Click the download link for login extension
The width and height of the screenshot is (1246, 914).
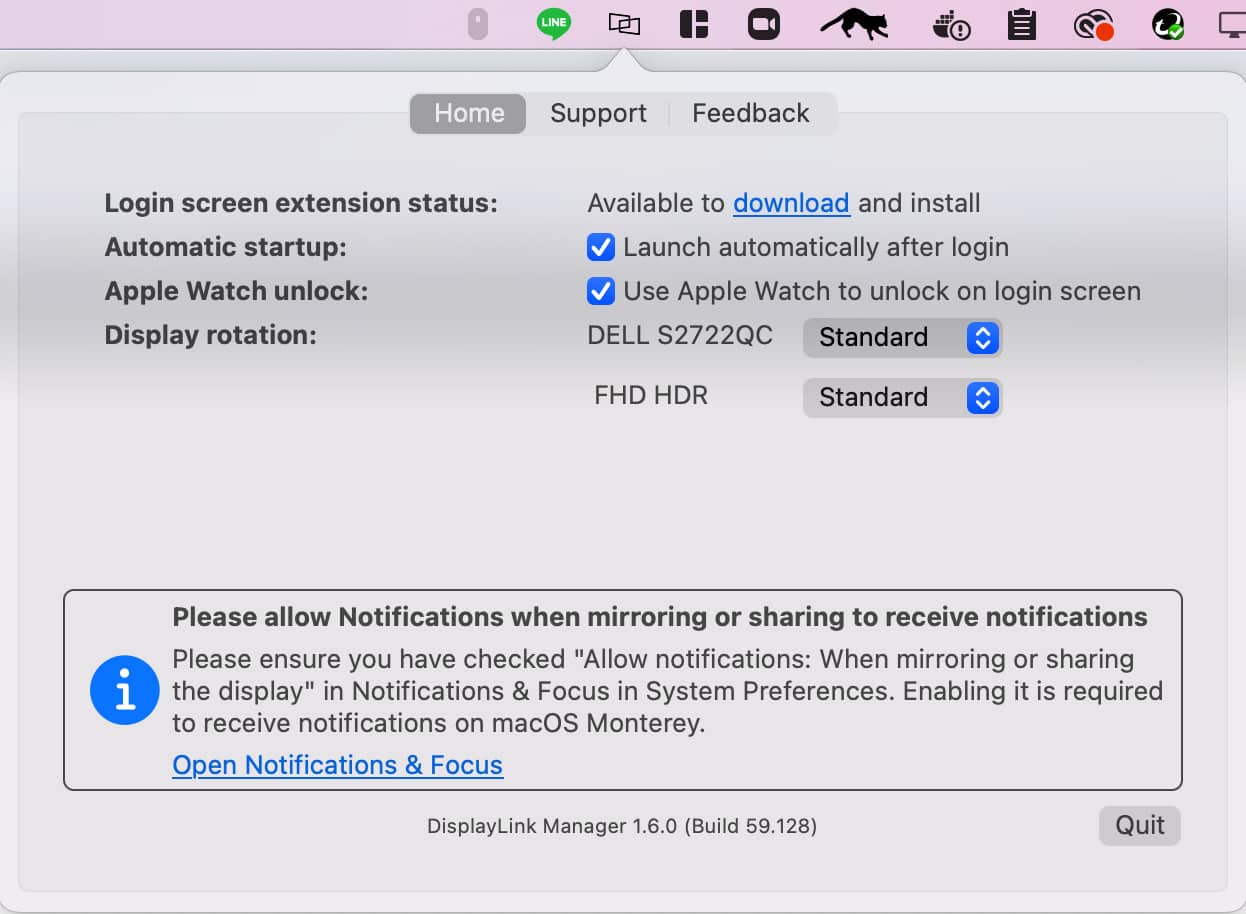[x=791, y=203]
